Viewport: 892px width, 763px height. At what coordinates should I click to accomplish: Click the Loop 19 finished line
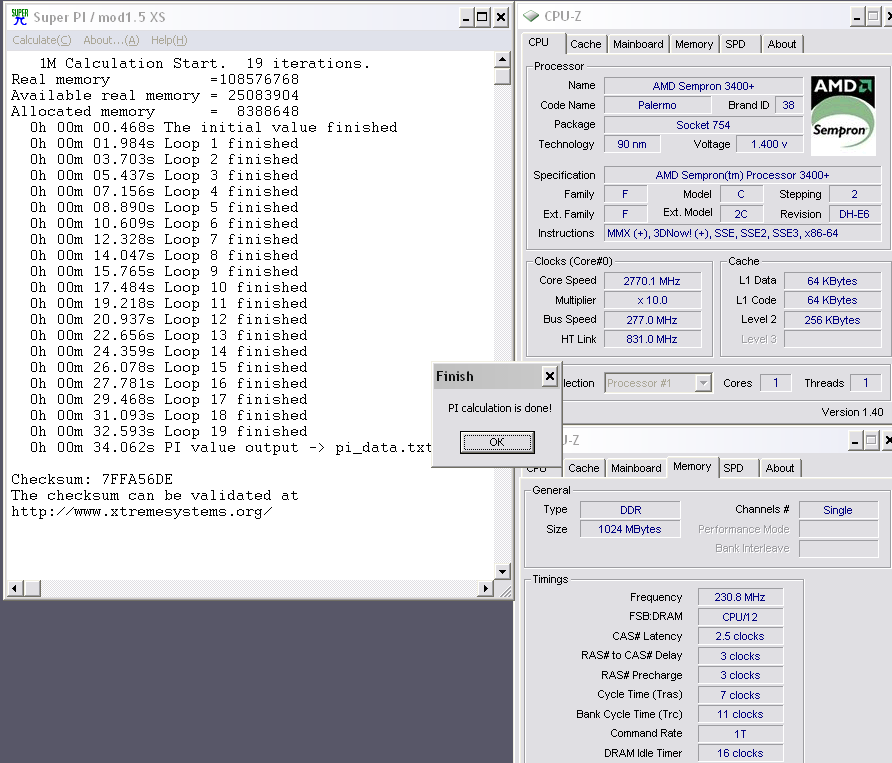click(168, 431)
